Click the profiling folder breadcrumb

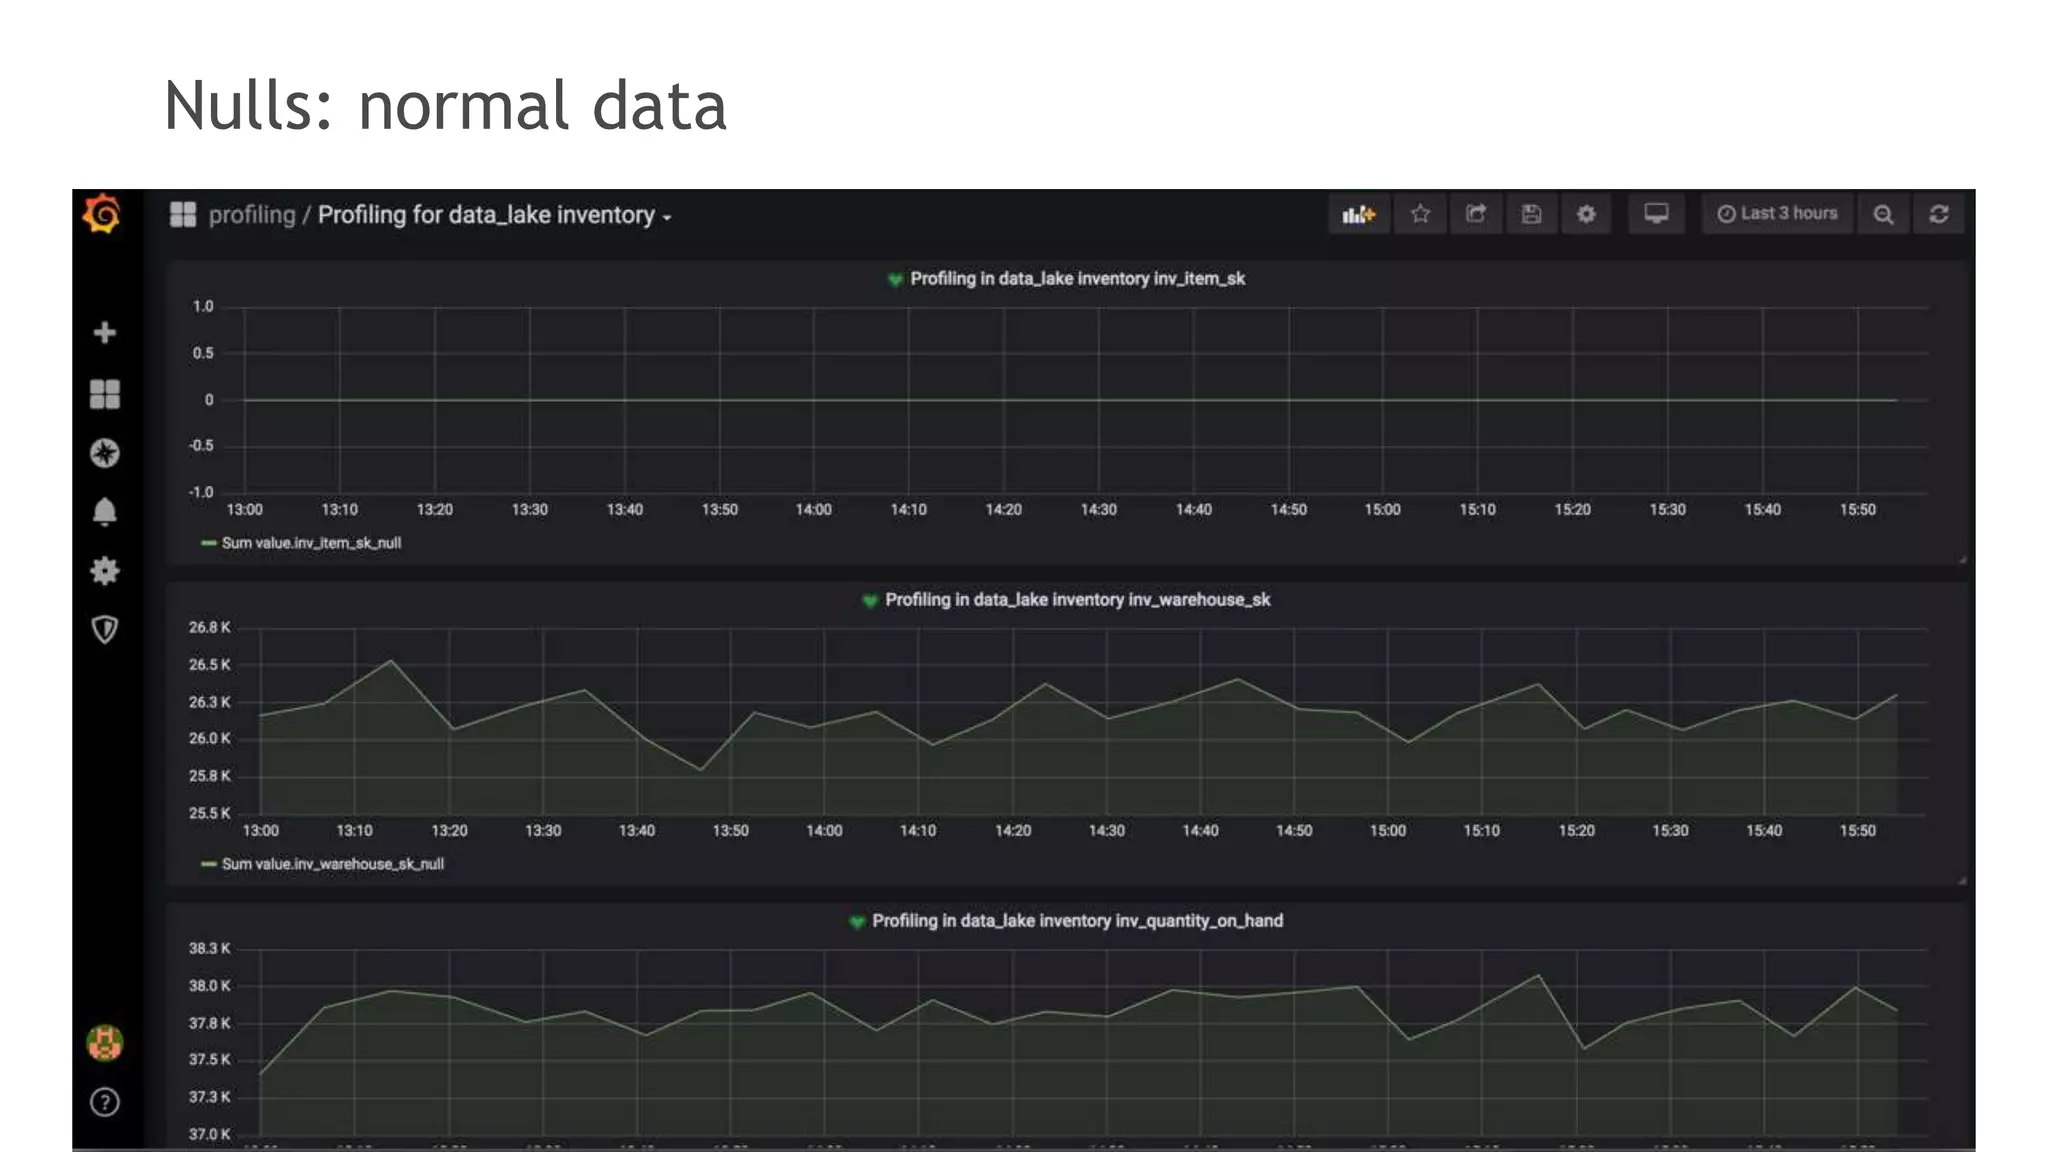pyautogui.click(x=252, y=215)
